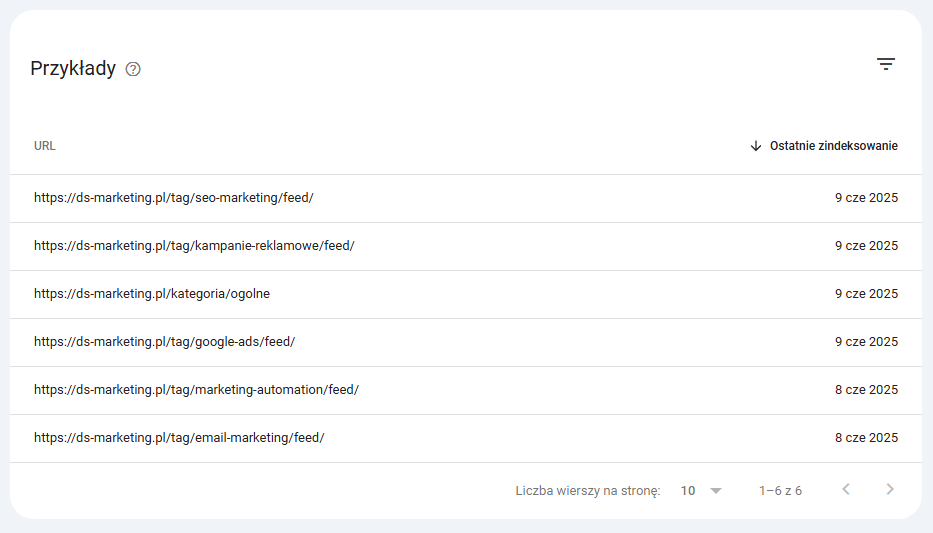This screenshot has width=933, height=533.
Task: Click the date of the seo-marketing row
Action: 866,198
